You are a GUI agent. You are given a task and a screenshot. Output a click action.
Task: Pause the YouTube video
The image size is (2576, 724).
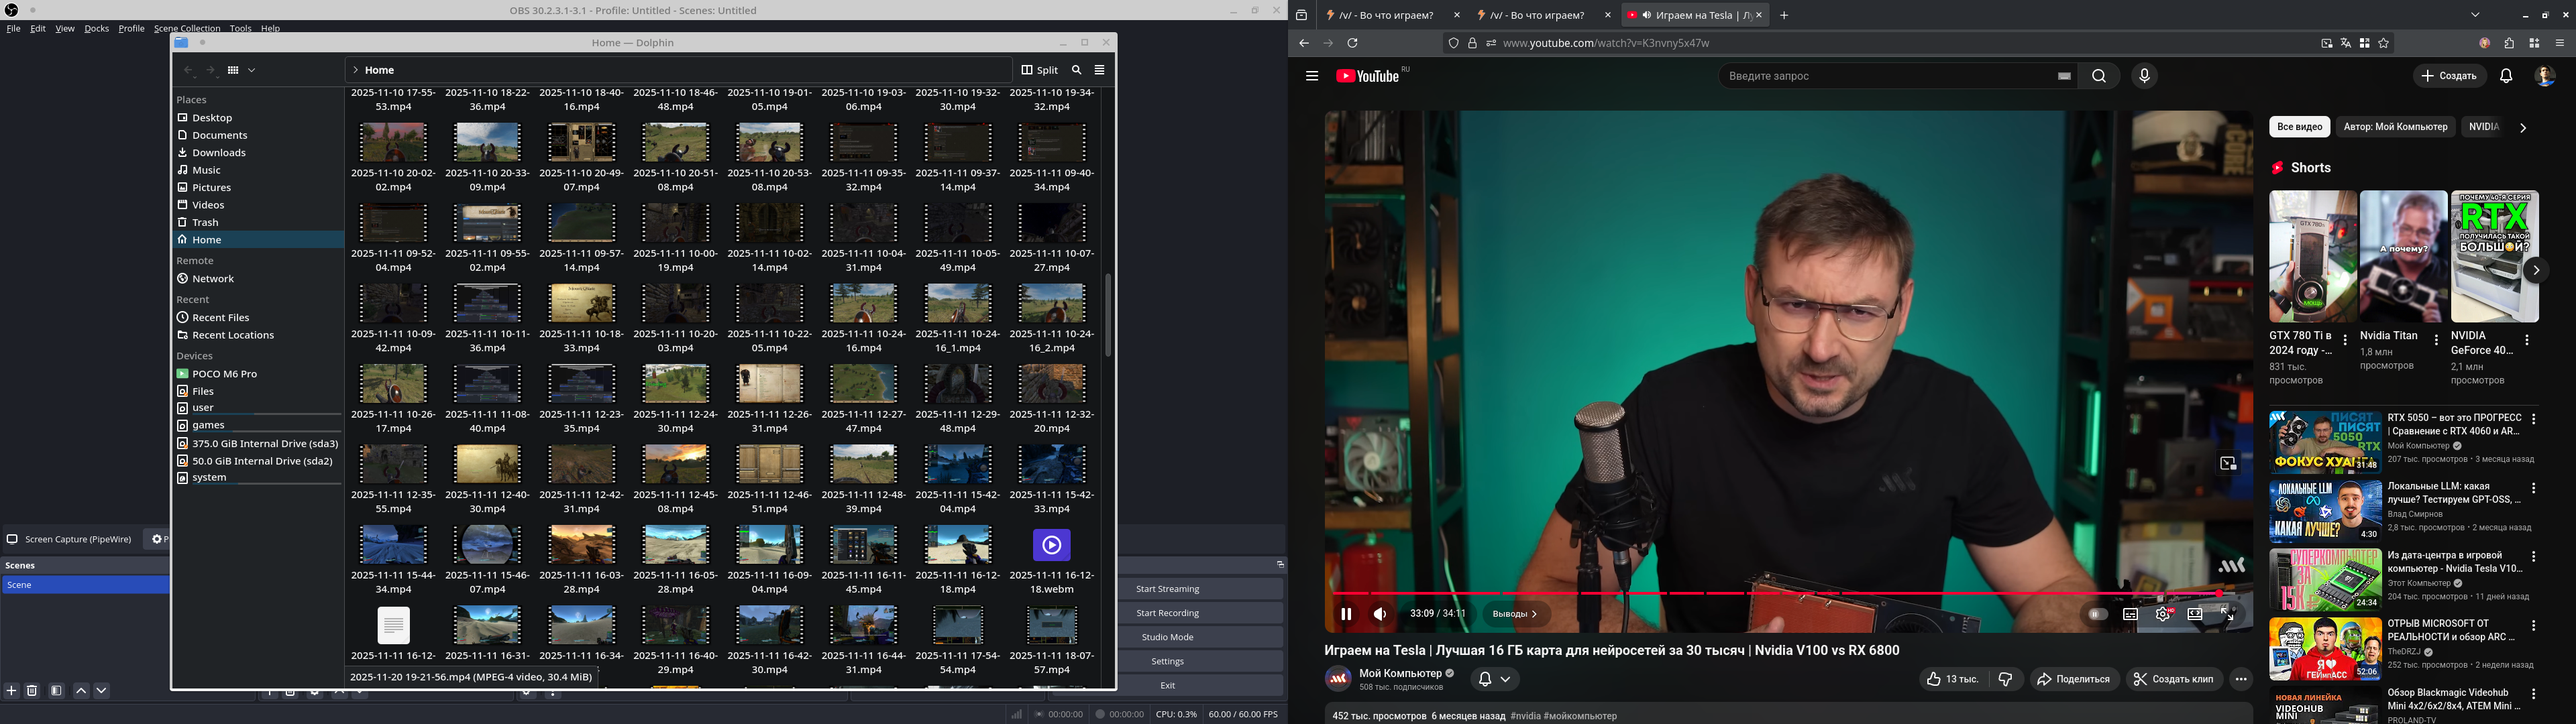[x=1346, y=614]
